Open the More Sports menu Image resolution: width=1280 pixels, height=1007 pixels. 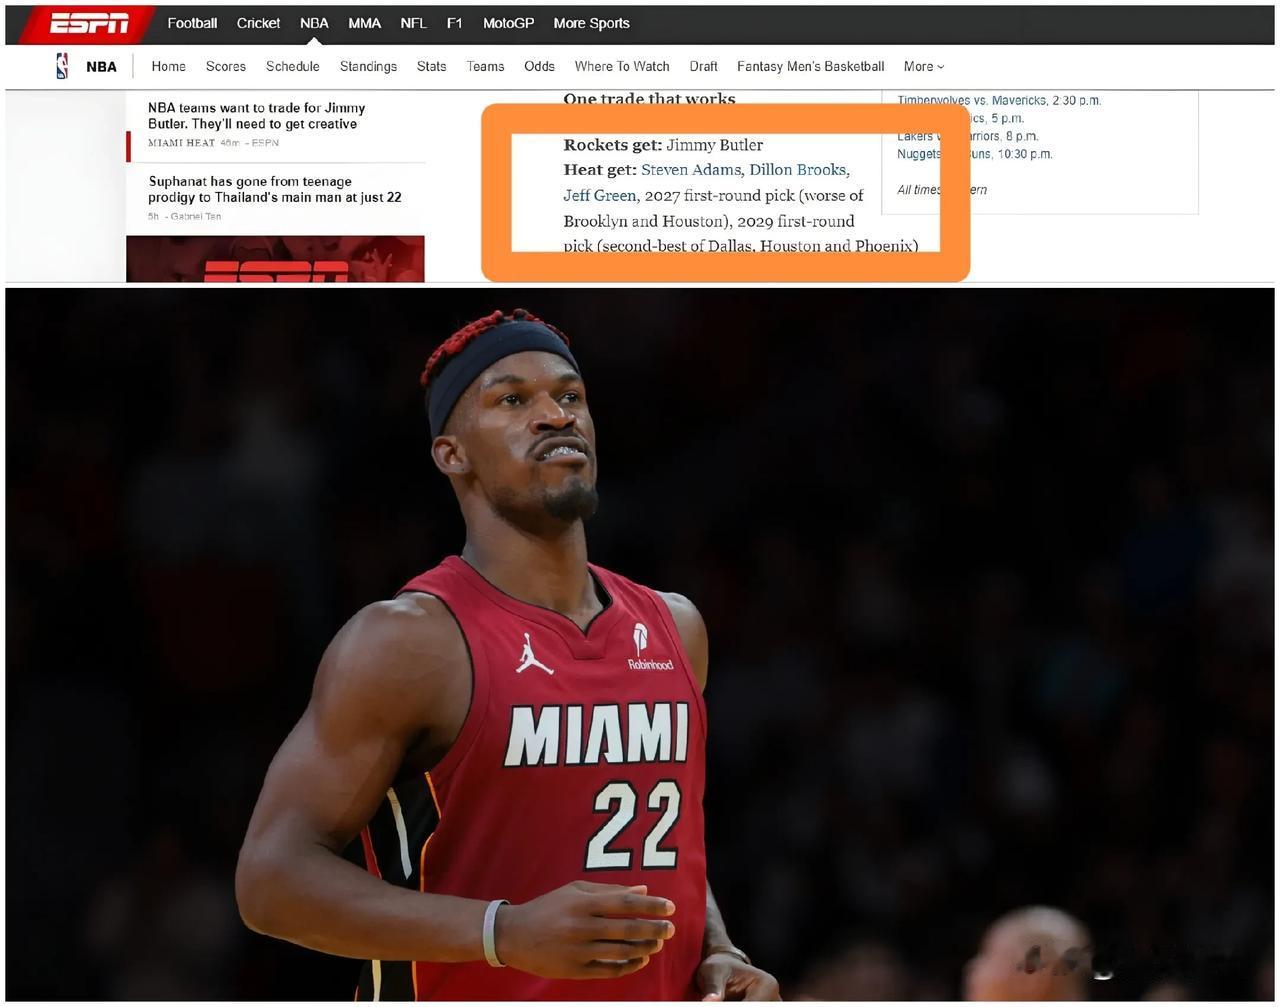click(591, 23)
